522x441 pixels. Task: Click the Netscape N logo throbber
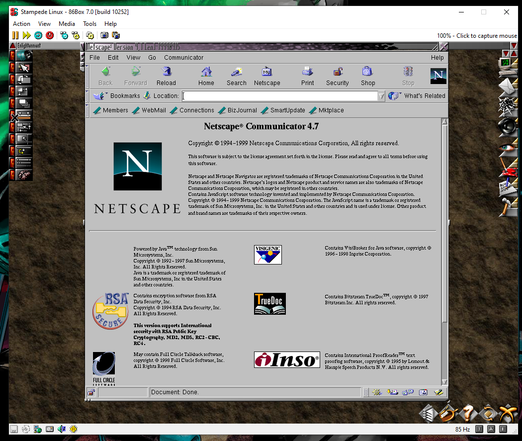click(438, 76)
